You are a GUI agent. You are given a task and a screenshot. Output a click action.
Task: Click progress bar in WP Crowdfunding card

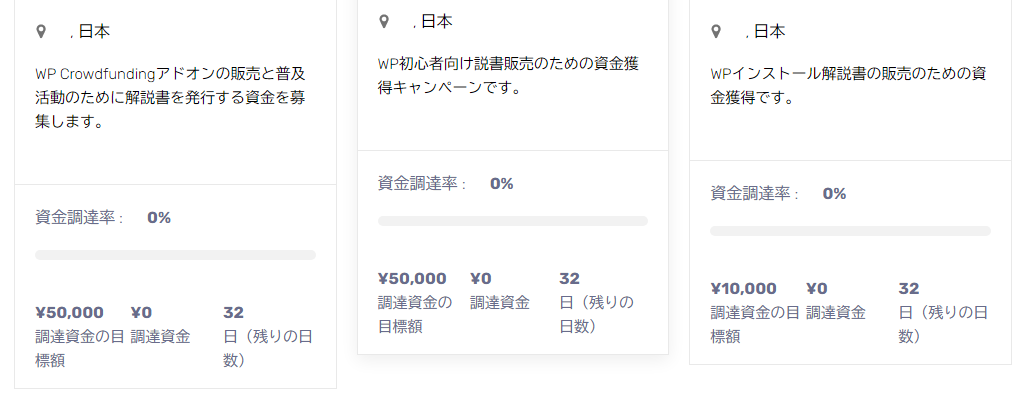175,255
